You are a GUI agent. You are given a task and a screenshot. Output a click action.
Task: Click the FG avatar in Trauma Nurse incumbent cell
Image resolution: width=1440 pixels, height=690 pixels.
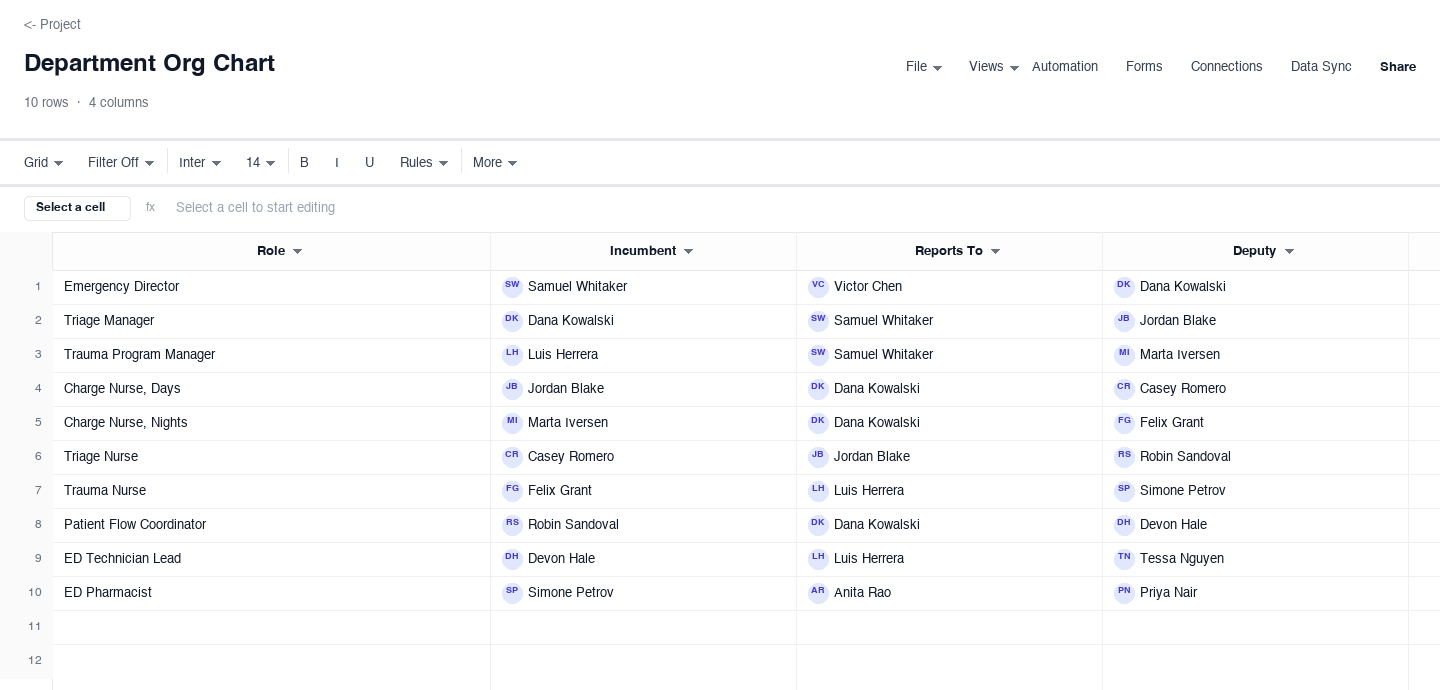coord(512,491)
